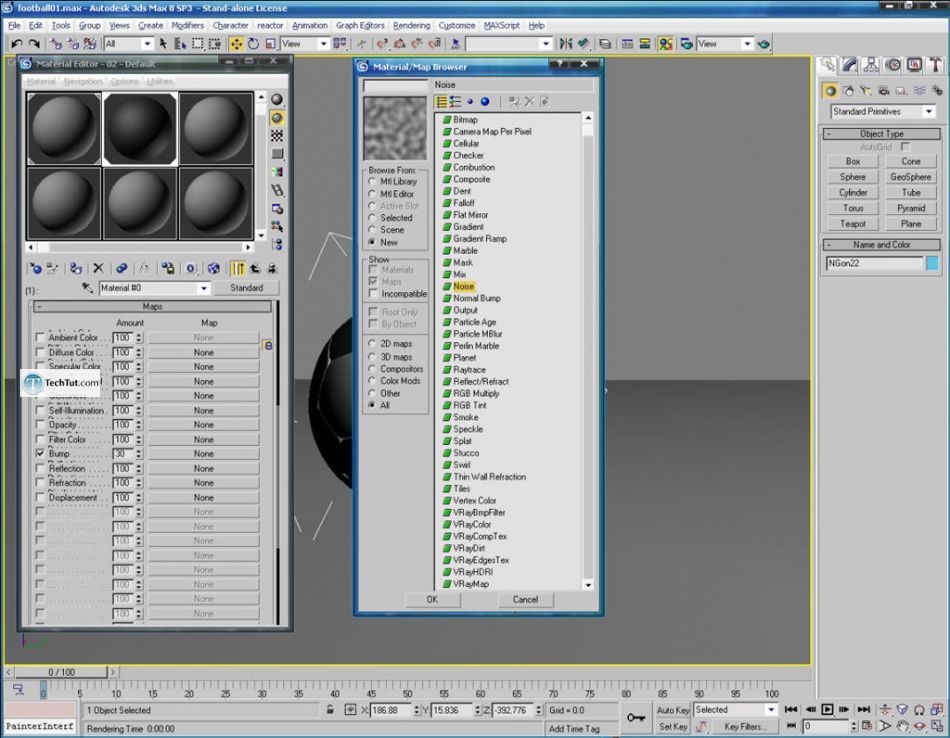
Task: Select the Select and Move tool
Action: pos(236,44)
